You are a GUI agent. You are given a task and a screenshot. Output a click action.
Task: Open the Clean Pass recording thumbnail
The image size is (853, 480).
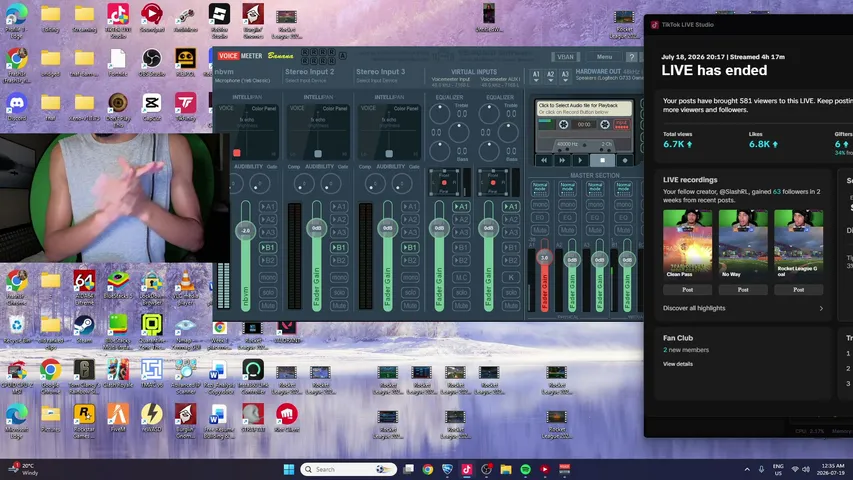(x=688, y=244)
